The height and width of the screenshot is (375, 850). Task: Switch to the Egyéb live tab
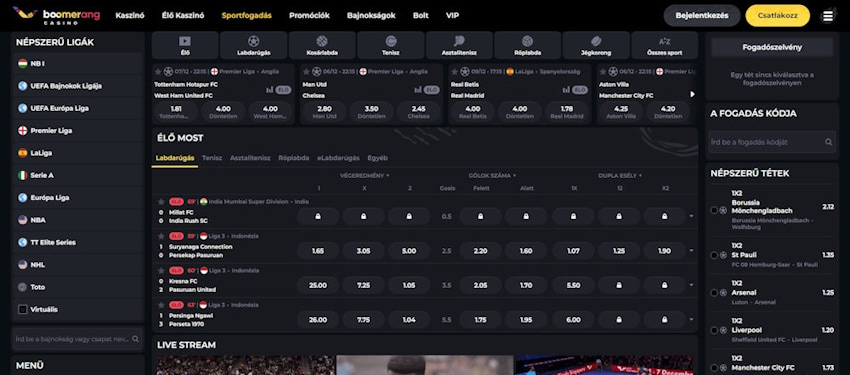(377, 158)
